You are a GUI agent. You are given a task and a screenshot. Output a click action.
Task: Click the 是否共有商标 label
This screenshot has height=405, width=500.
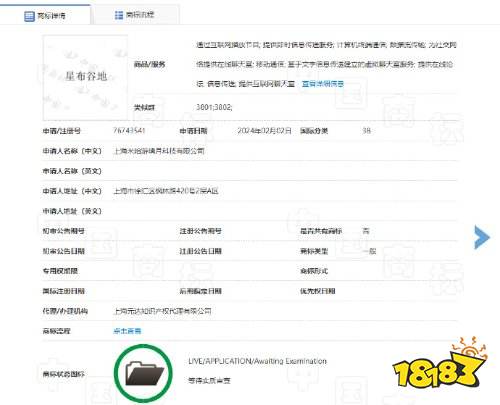pyautogui.click(x=321, y=231)
